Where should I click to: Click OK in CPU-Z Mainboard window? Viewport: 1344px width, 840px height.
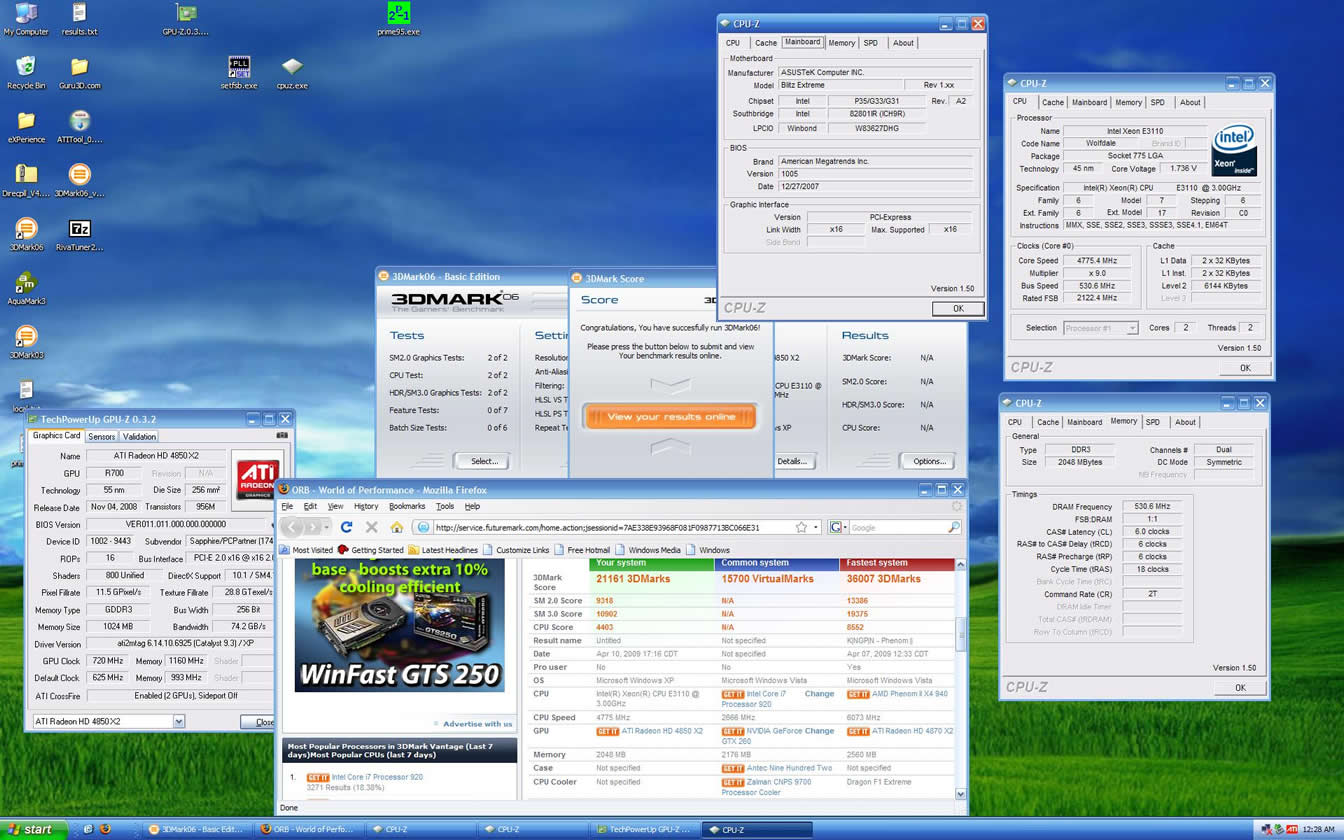coord(957,308)
